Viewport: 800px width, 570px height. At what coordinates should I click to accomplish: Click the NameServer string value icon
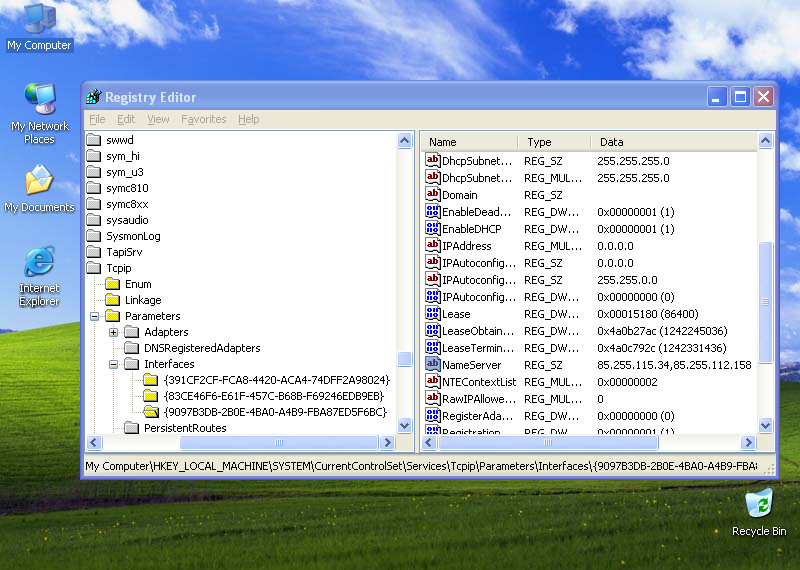(433, 364)
